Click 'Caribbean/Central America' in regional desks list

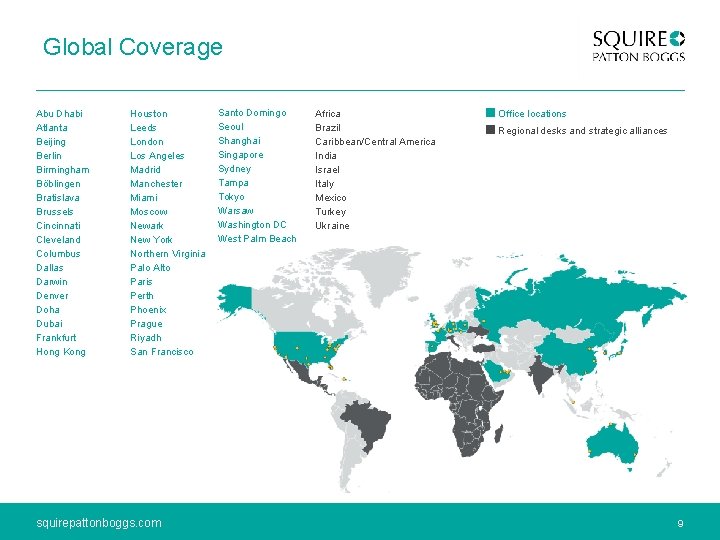tap(375, 142)
